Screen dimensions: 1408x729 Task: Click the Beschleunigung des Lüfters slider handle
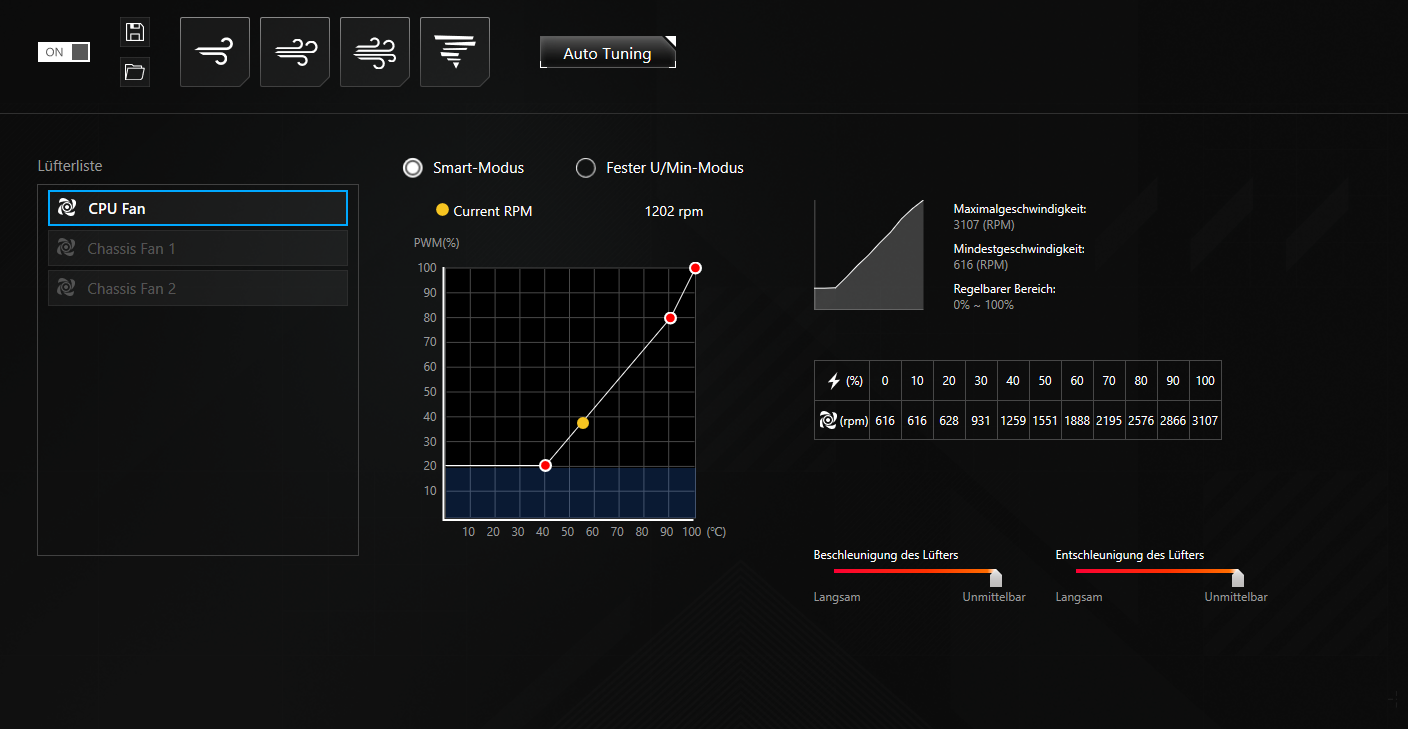[x=995, y=578]
